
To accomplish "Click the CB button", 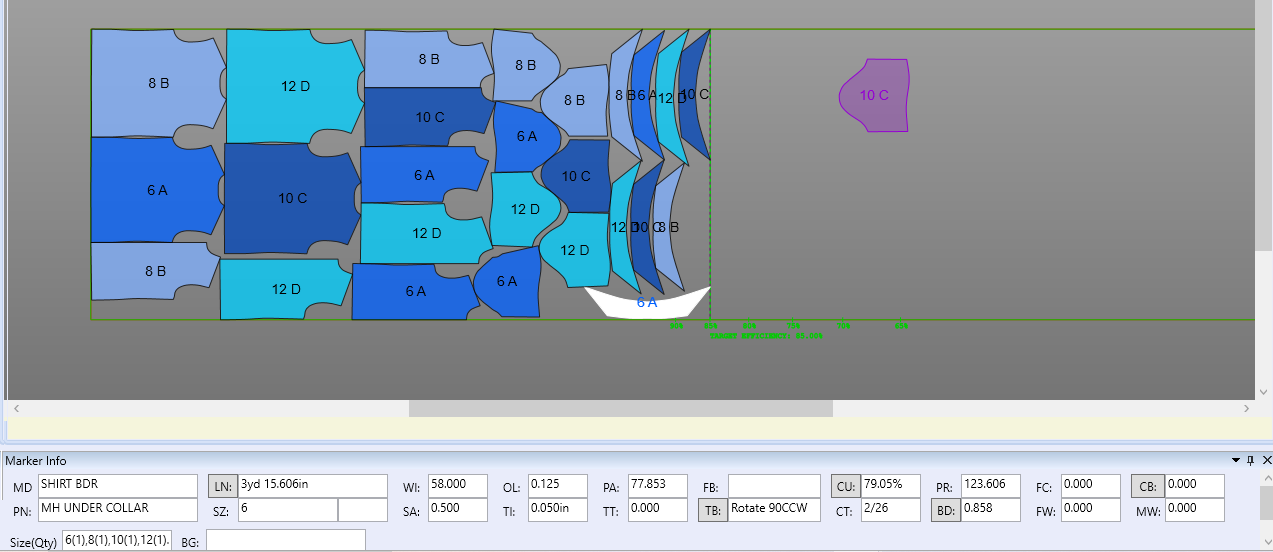I will (1147, 486).
